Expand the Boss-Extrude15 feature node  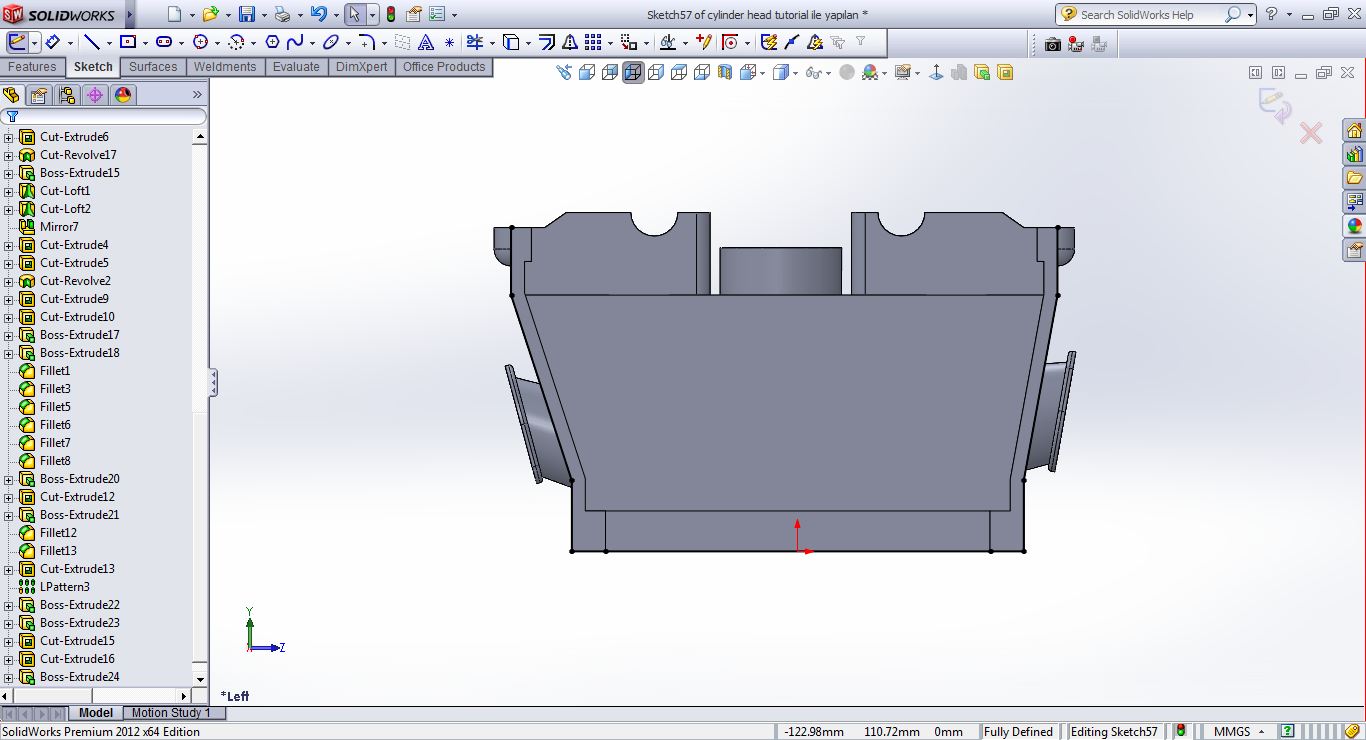click(9, 173)
